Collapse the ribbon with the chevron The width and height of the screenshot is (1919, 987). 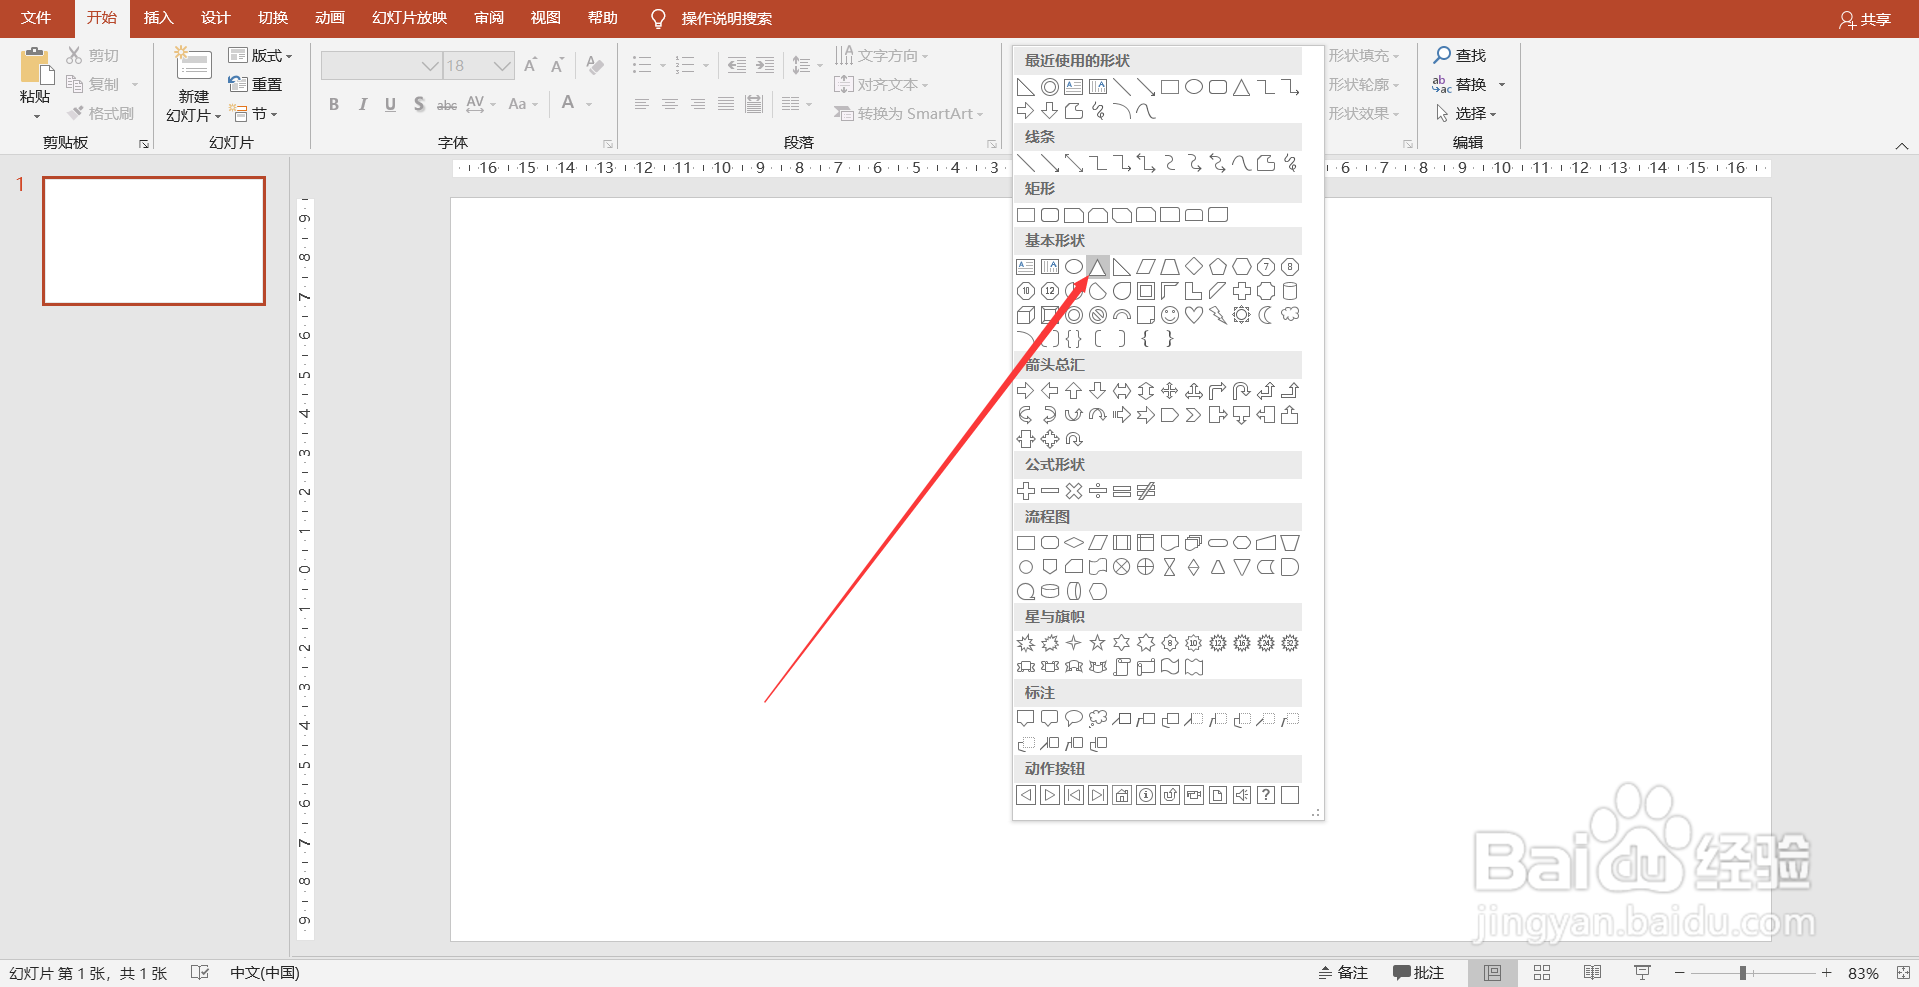(1901, 146)
